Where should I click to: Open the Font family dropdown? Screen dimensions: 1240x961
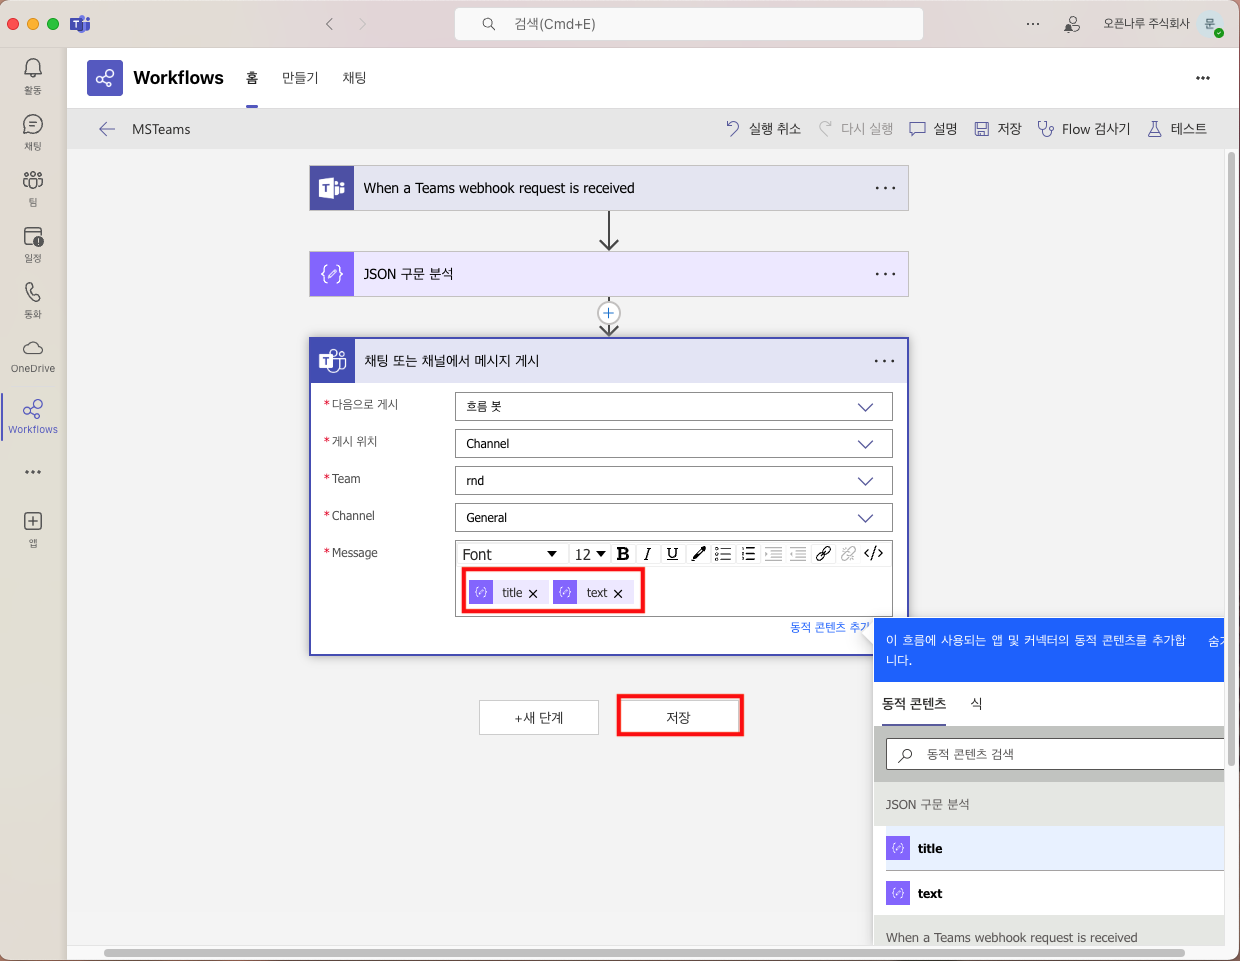click(510, 554)
